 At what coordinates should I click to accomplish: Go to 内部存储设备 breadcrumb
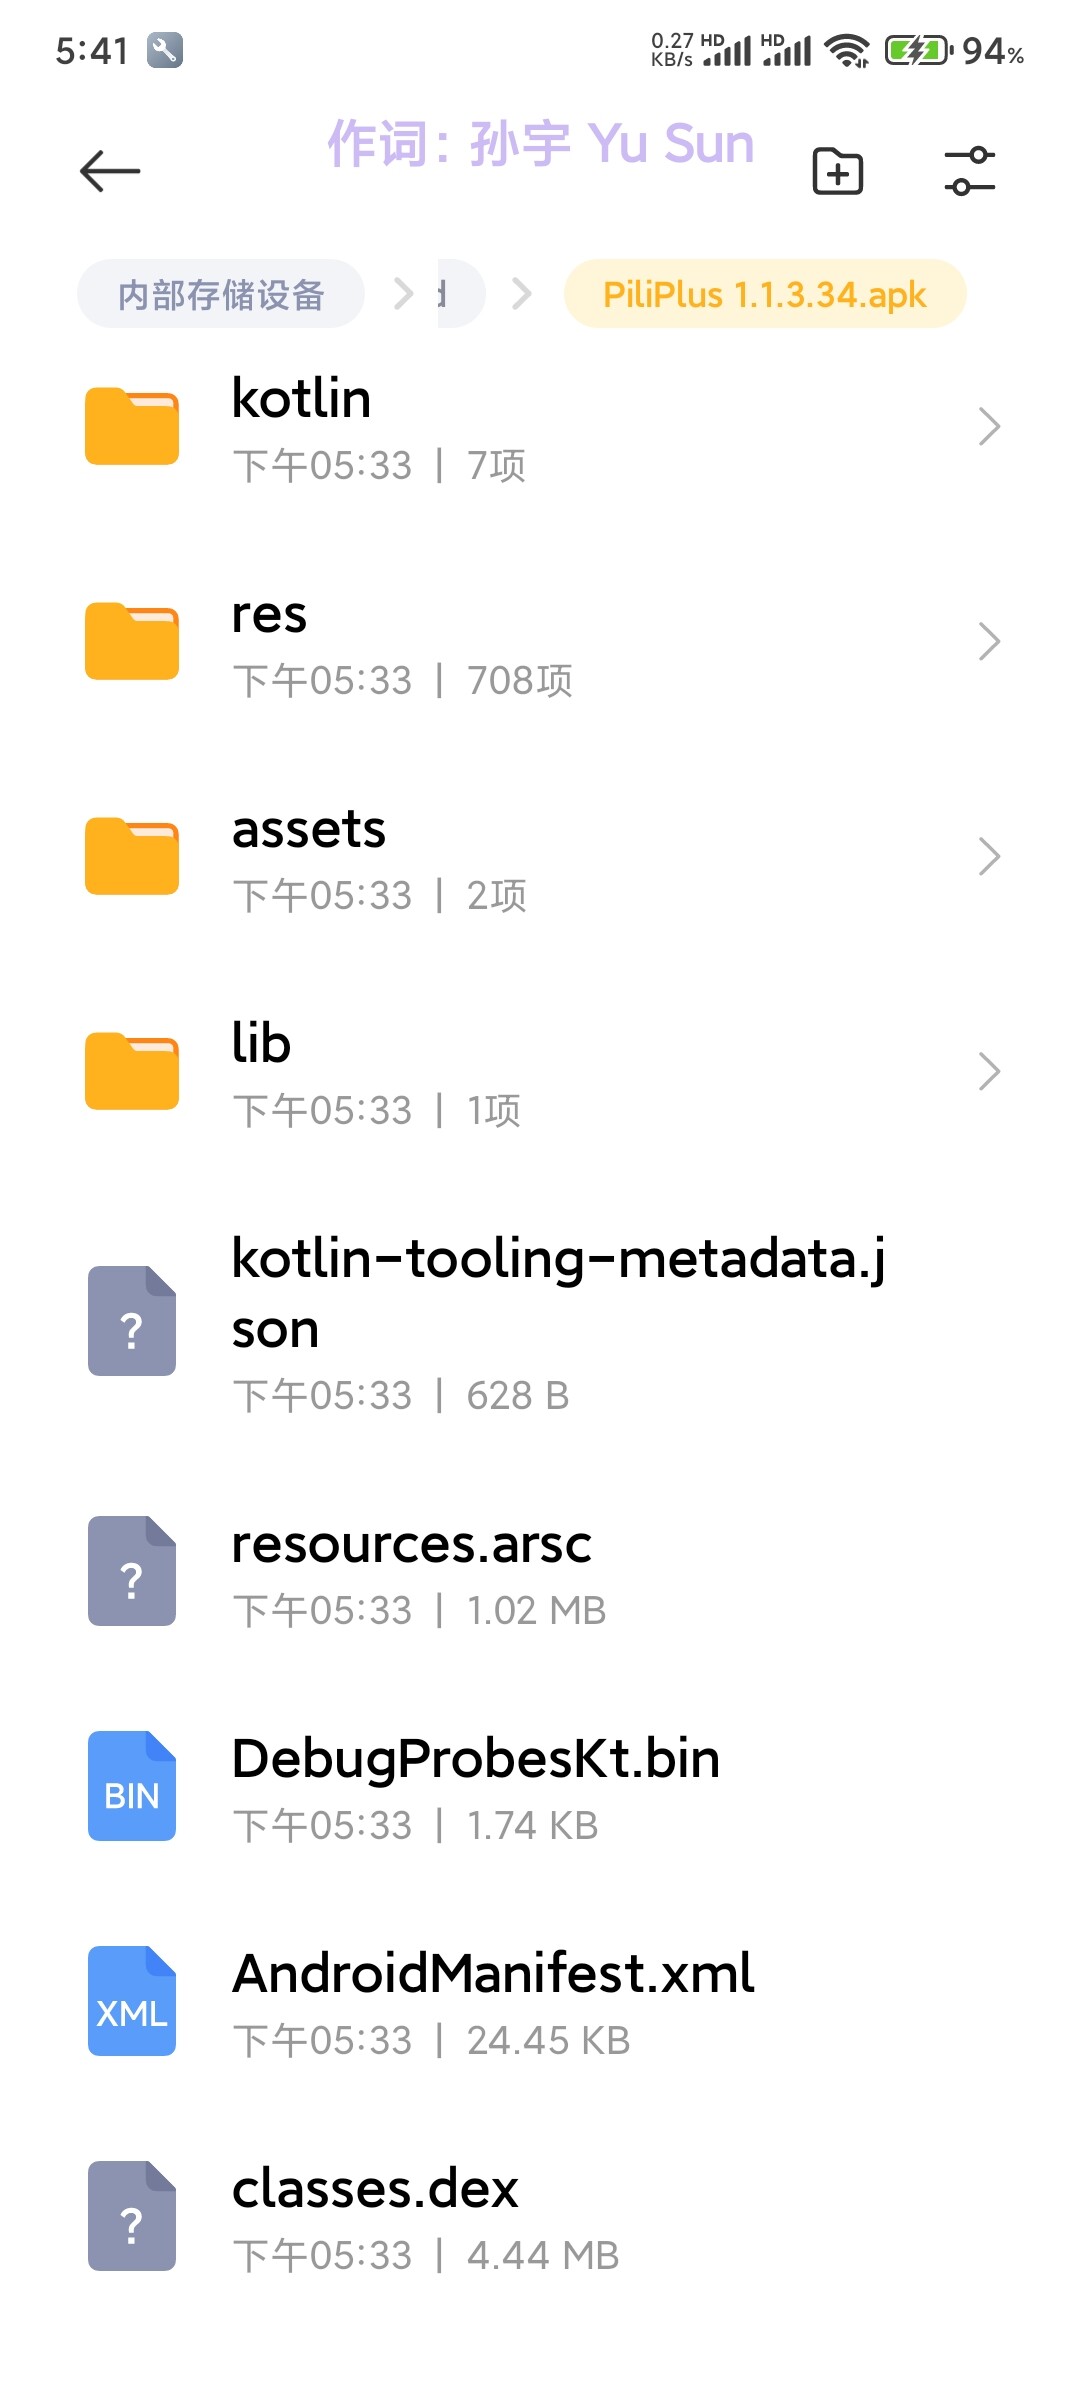(221, 294)
